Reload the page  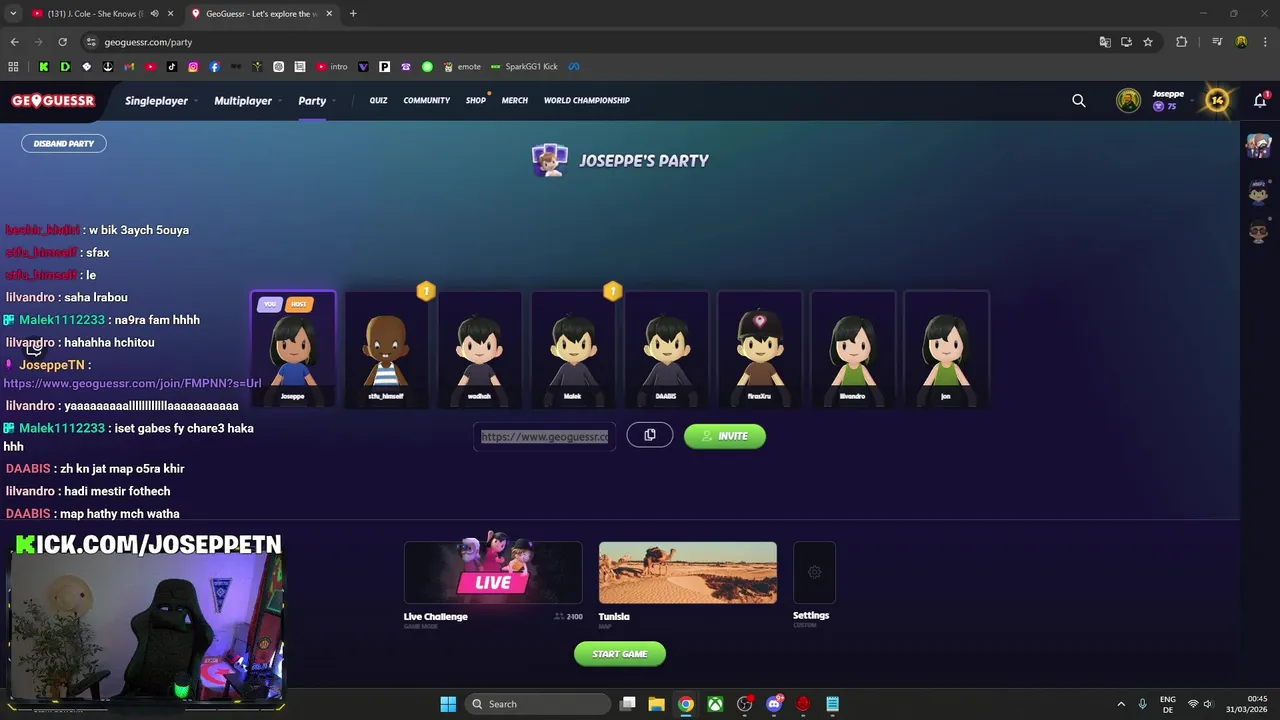point(62,42)
